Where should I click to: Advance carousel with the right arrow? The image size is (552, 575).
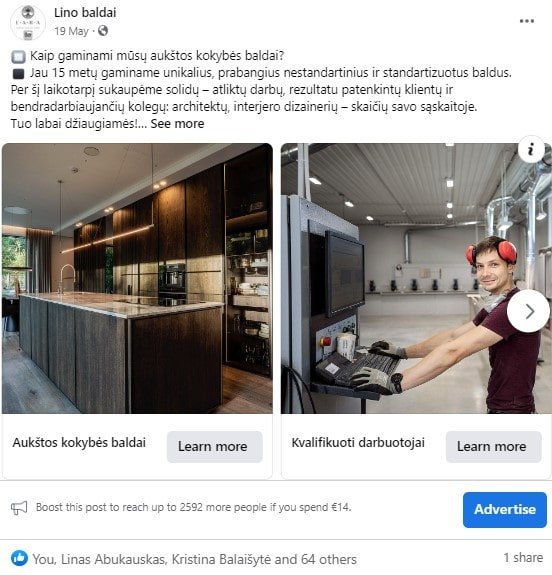point(529,311)
